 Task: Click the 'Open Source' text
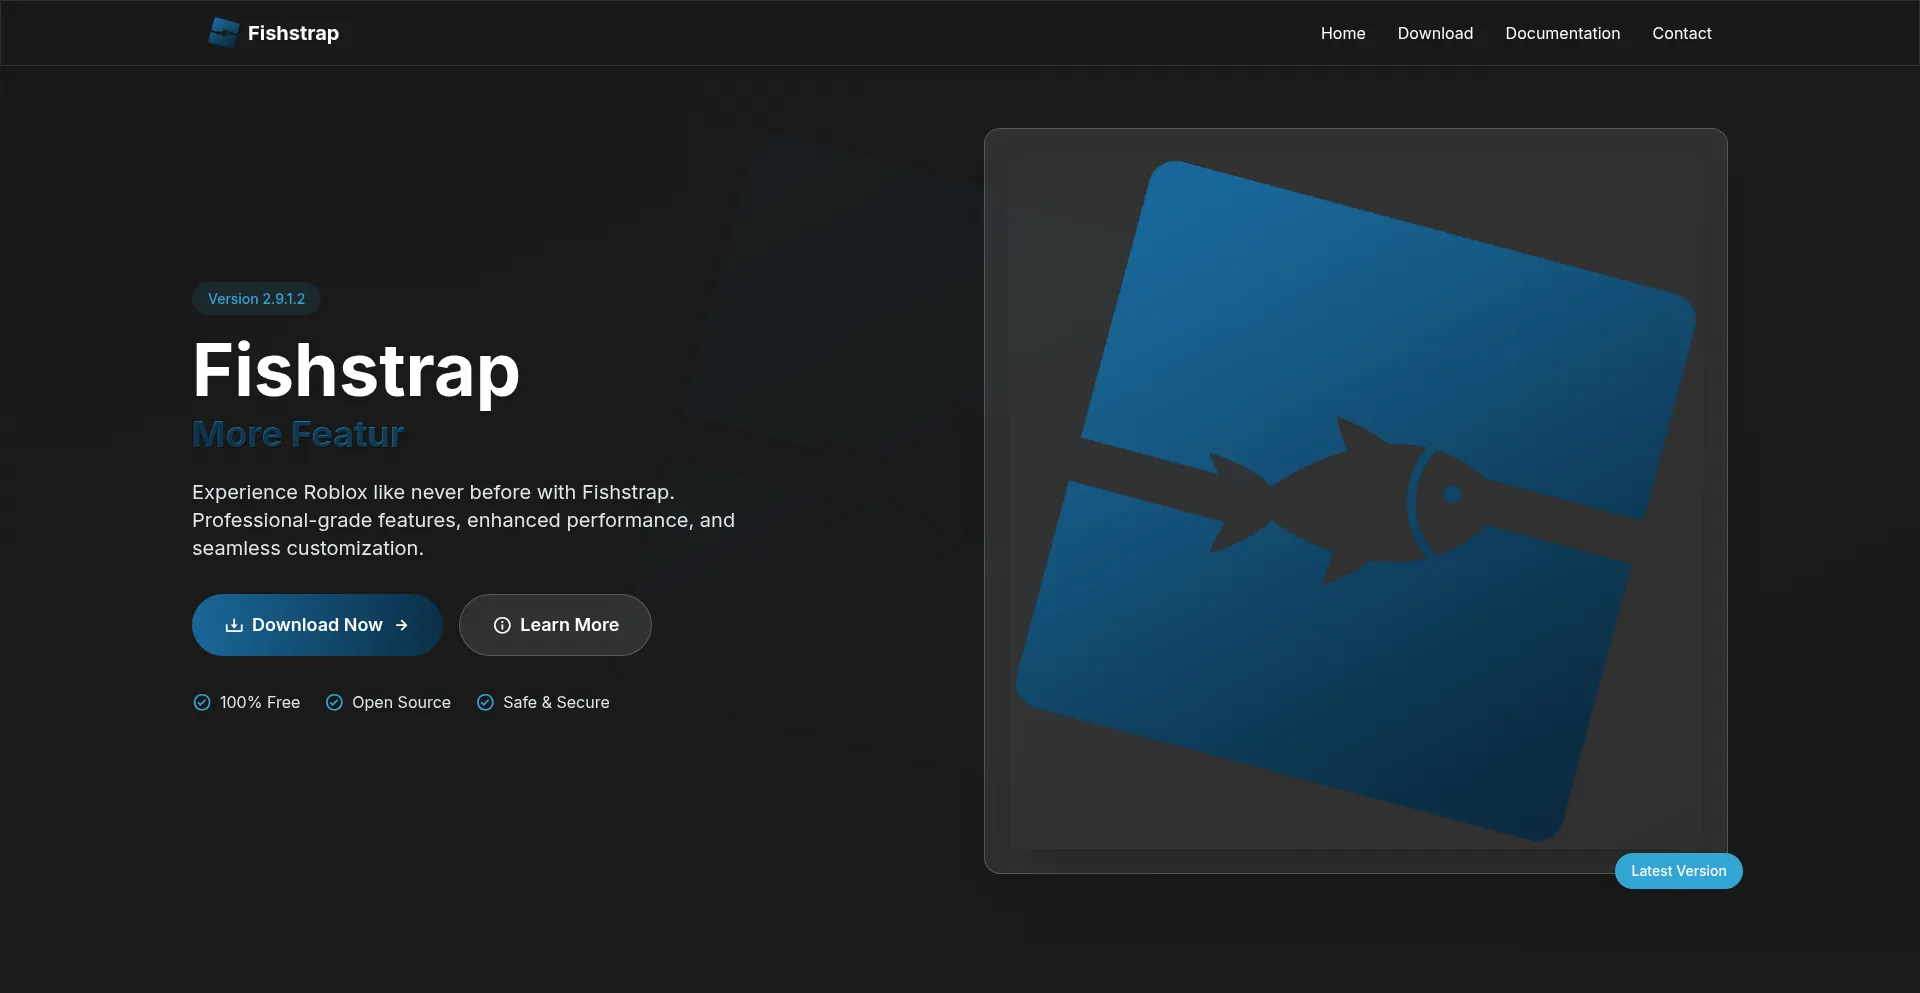pyautogui.click(x=401, y=702)
